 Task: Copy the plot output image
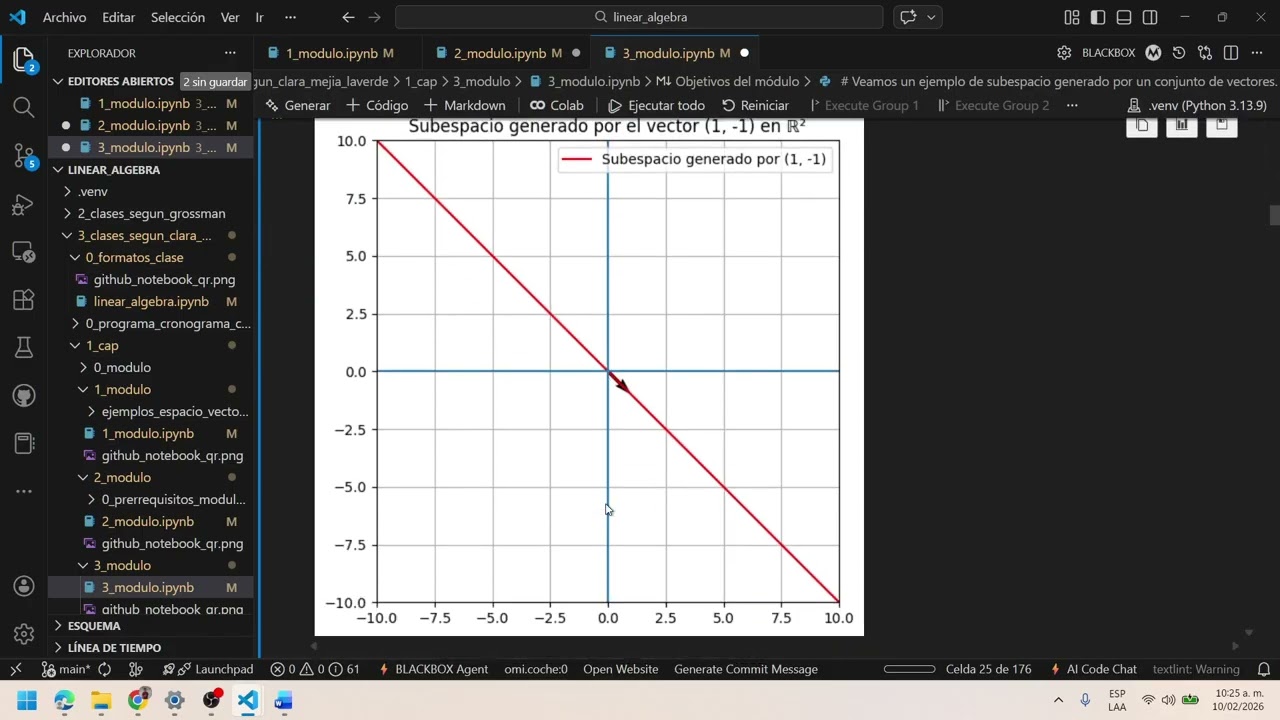1142,125
